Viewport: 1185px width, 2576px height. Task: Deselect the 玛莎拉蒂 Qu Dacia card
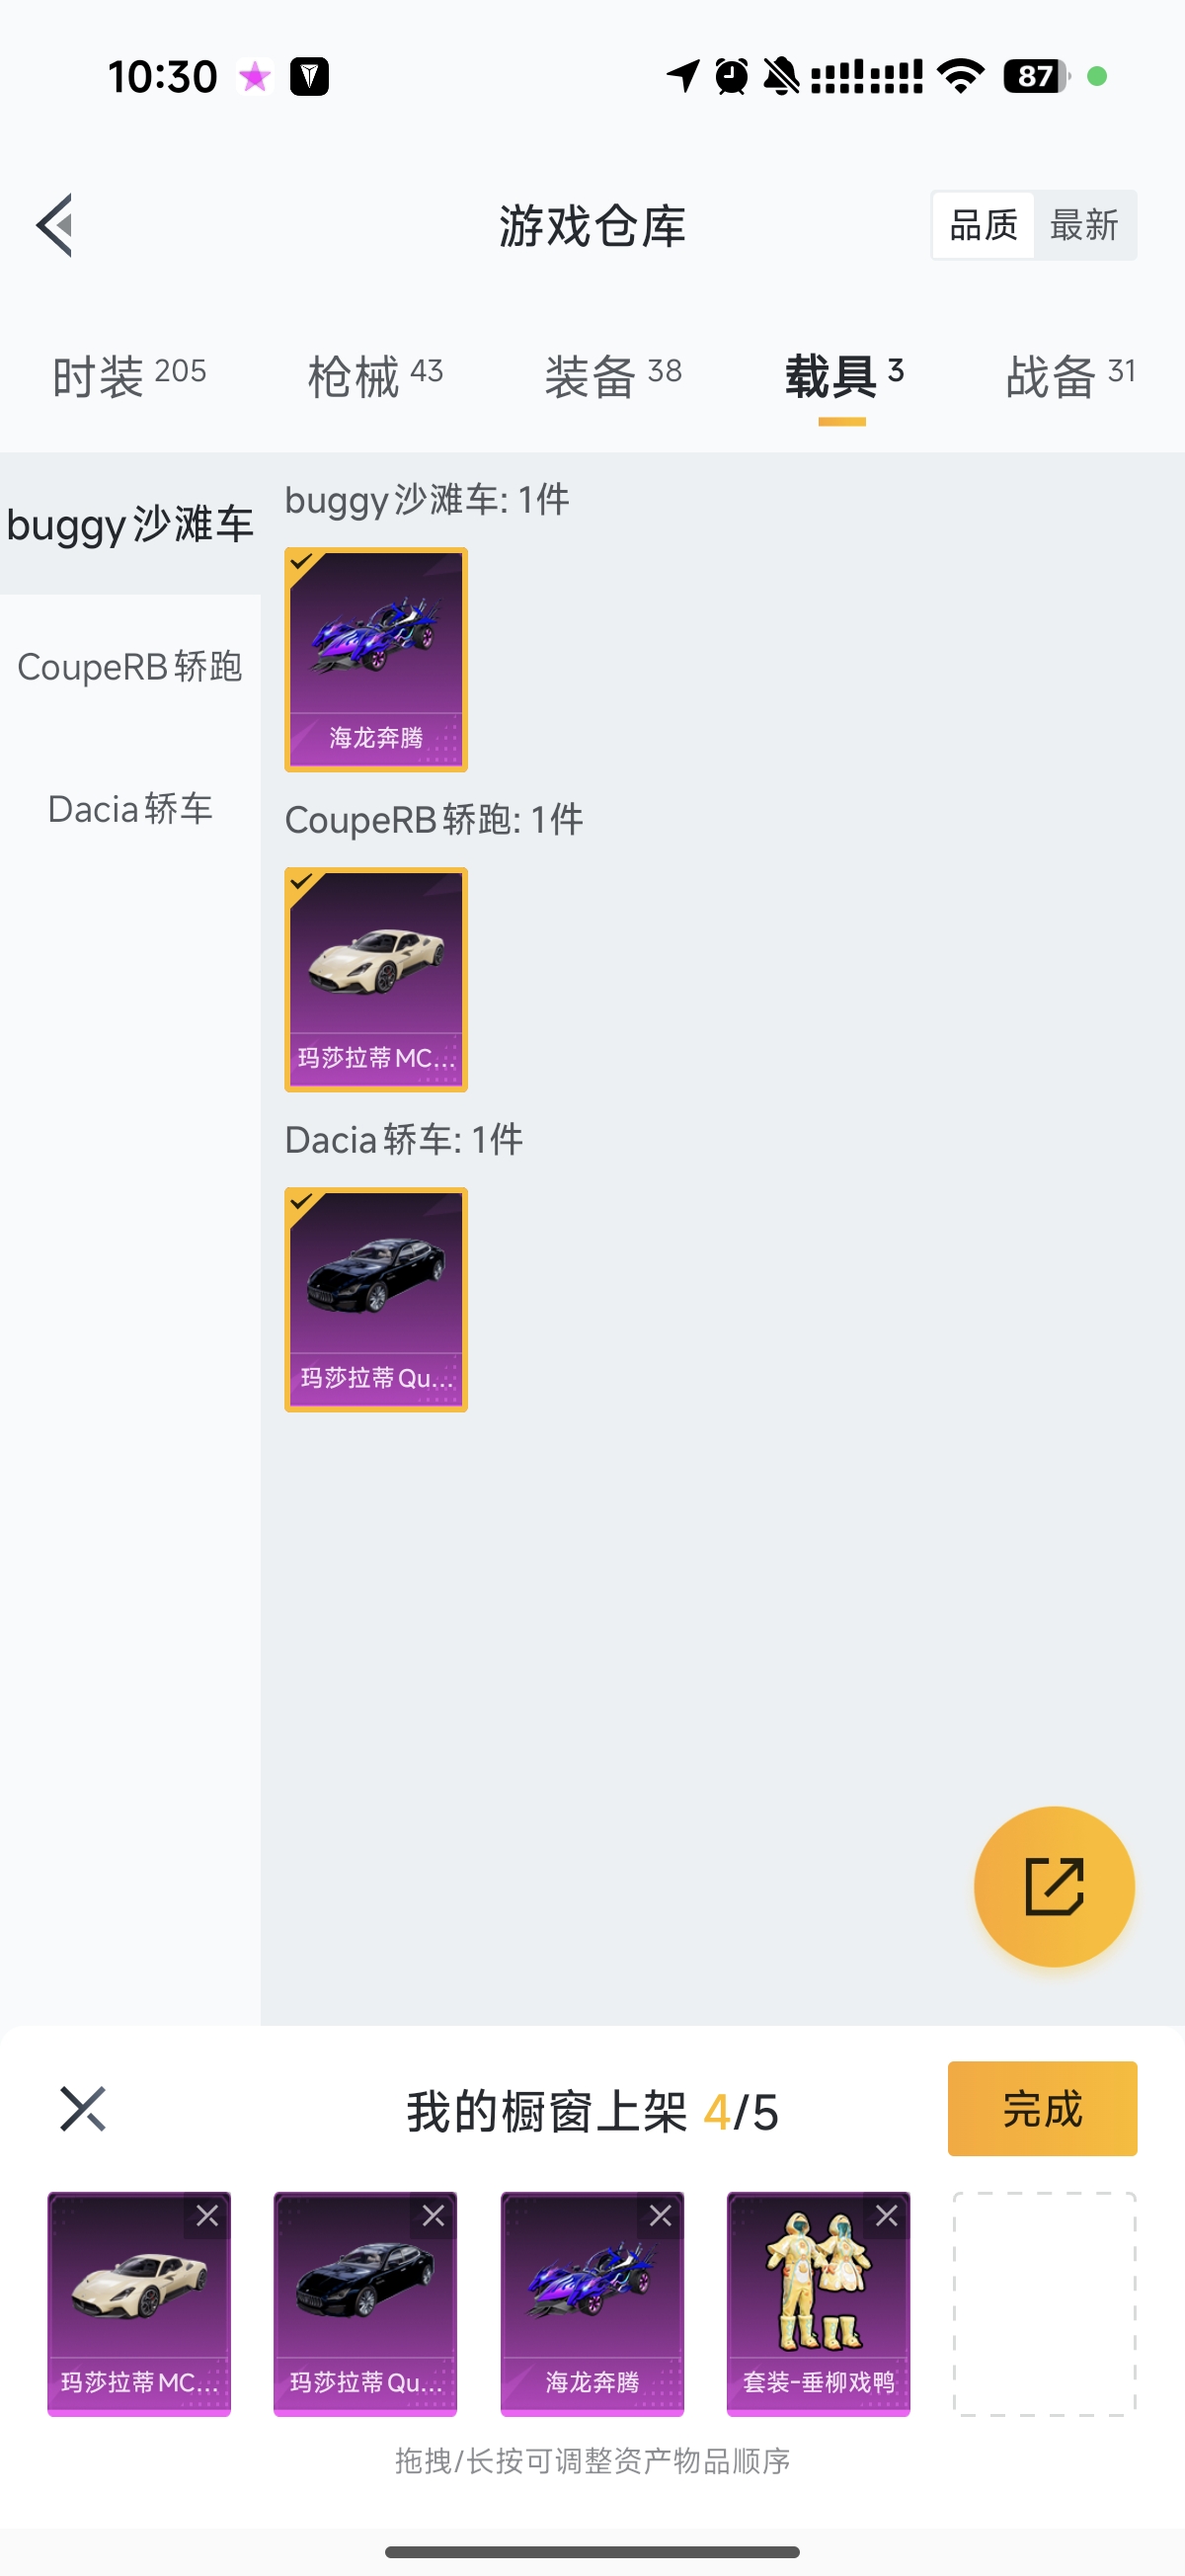coord(376,1299)
